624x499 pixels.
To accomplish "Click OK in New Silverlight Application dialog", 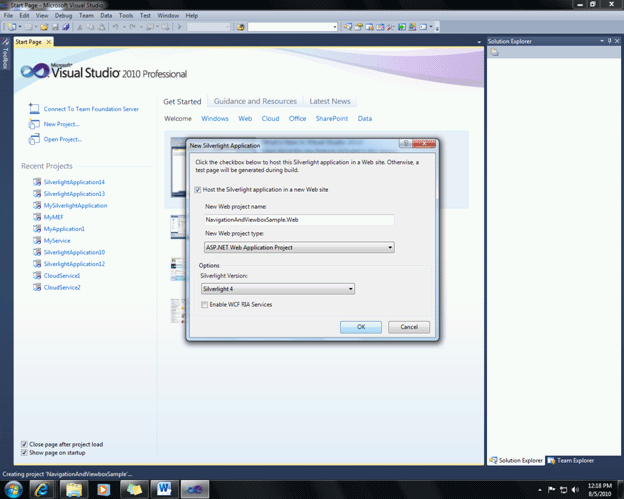I will [x=361, y=327].
